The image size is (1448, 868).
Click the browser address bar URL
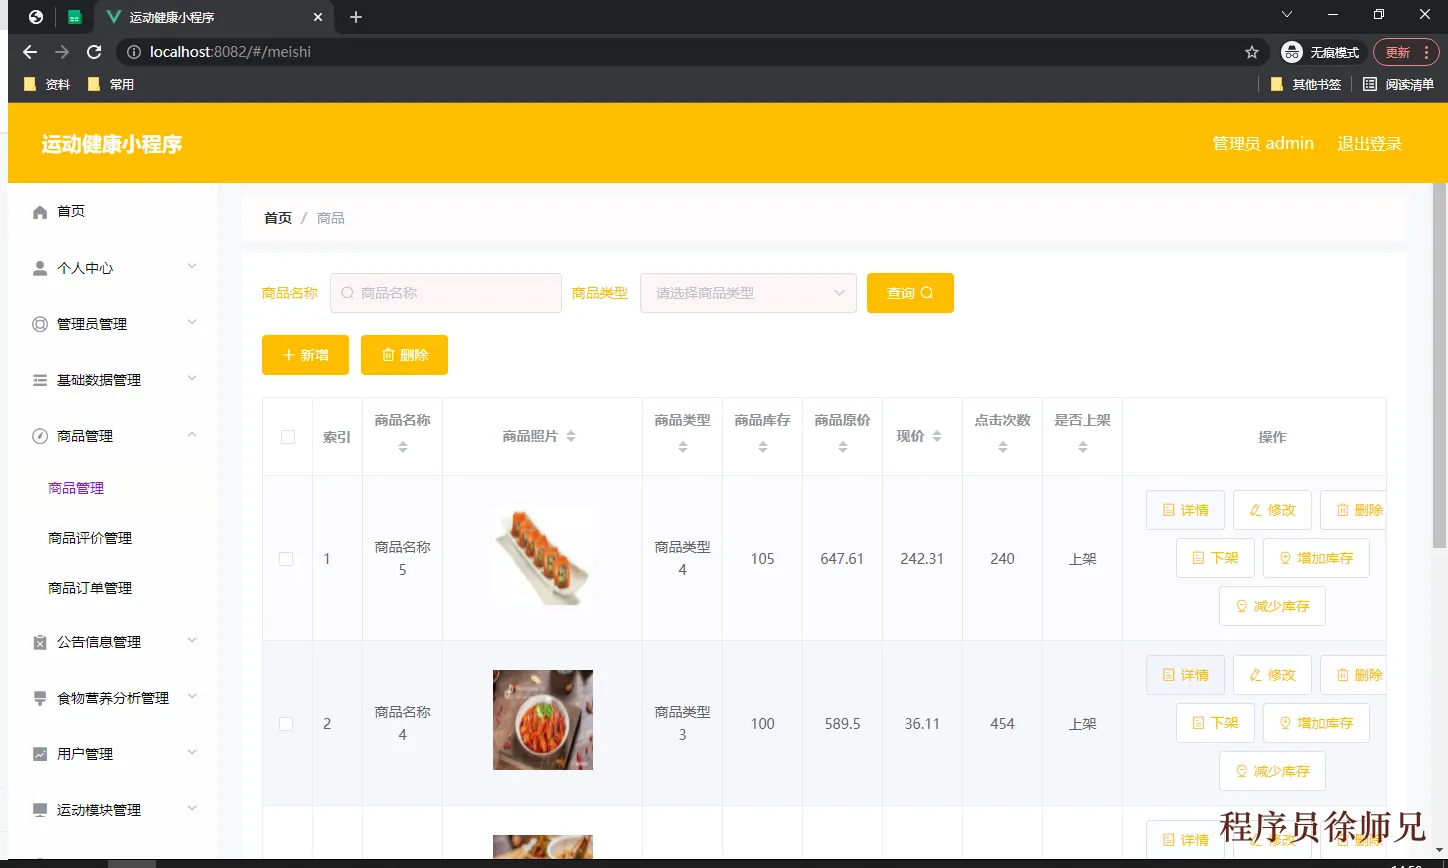coord(230,52)
